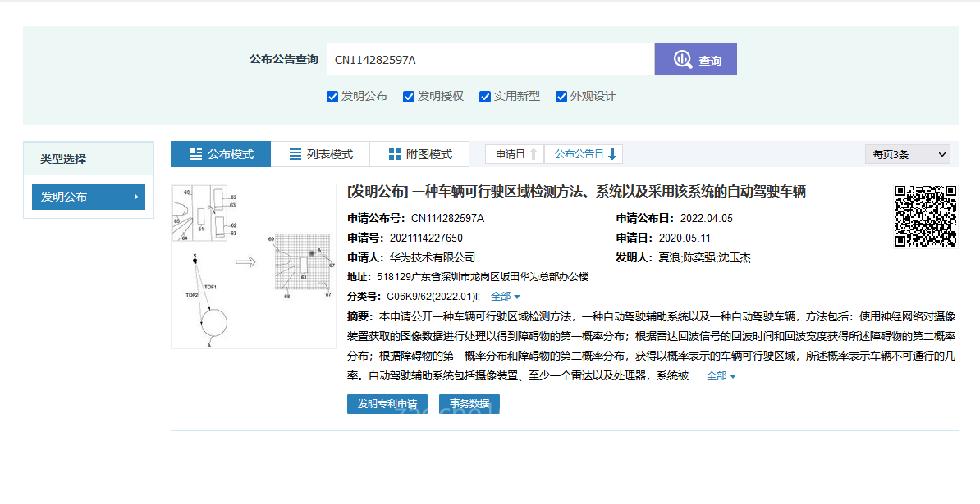This screenshot has height=504, width=980.
Task: Click the arrow on 发明公布 sidebar item
Action: (x=136, y=197)
